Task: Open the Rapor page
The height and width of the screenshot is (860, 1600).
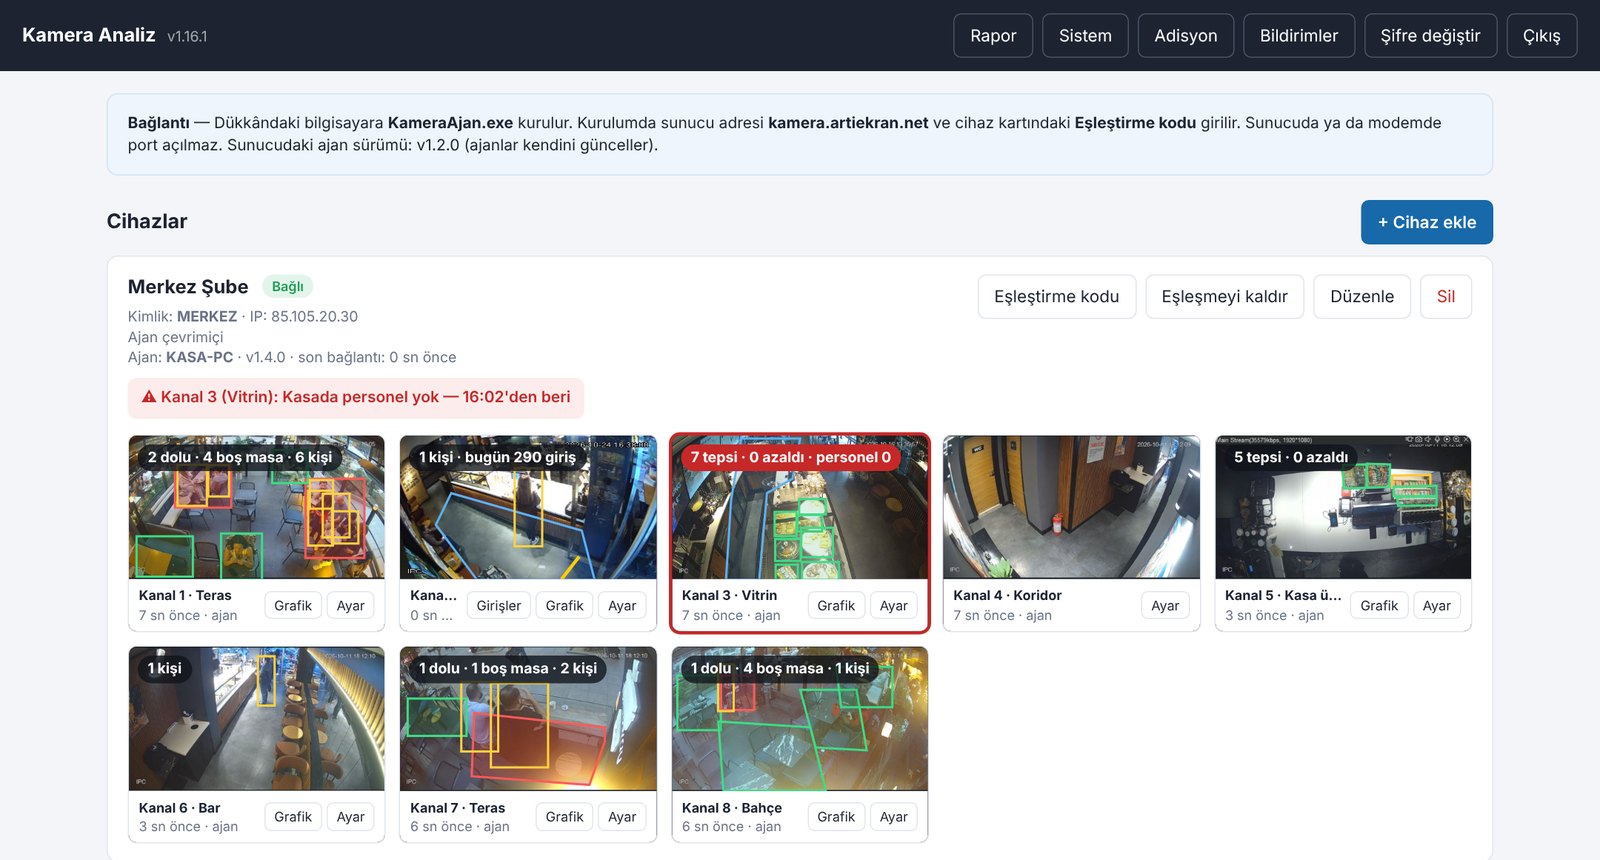Action: pos(993,35)
